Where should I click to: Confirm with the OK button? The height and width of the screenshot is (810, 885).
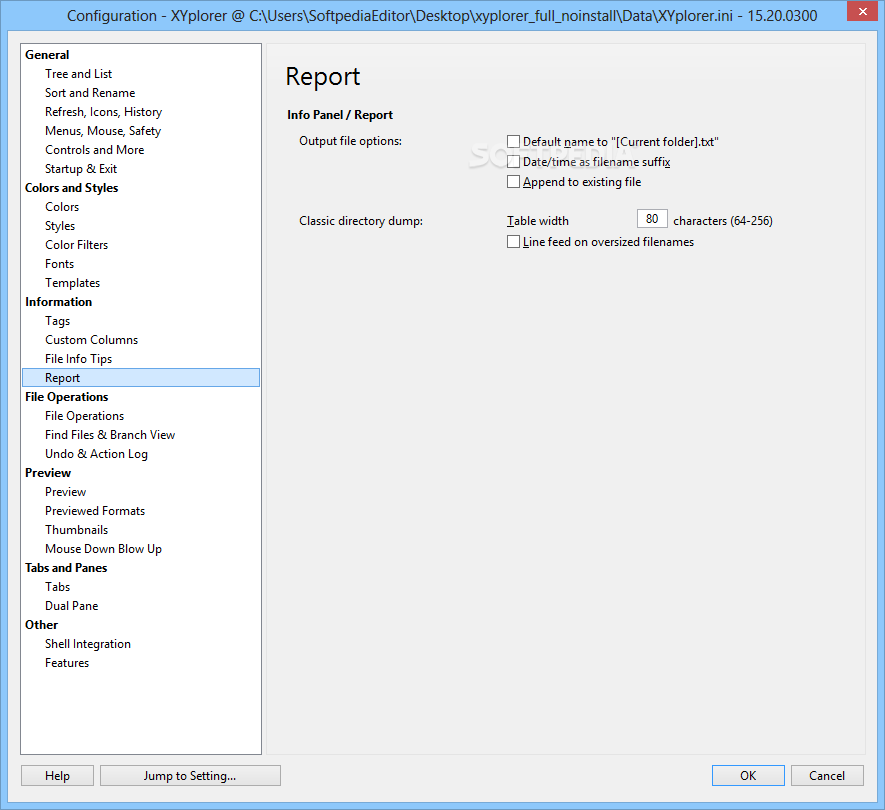tap(748, 776)
